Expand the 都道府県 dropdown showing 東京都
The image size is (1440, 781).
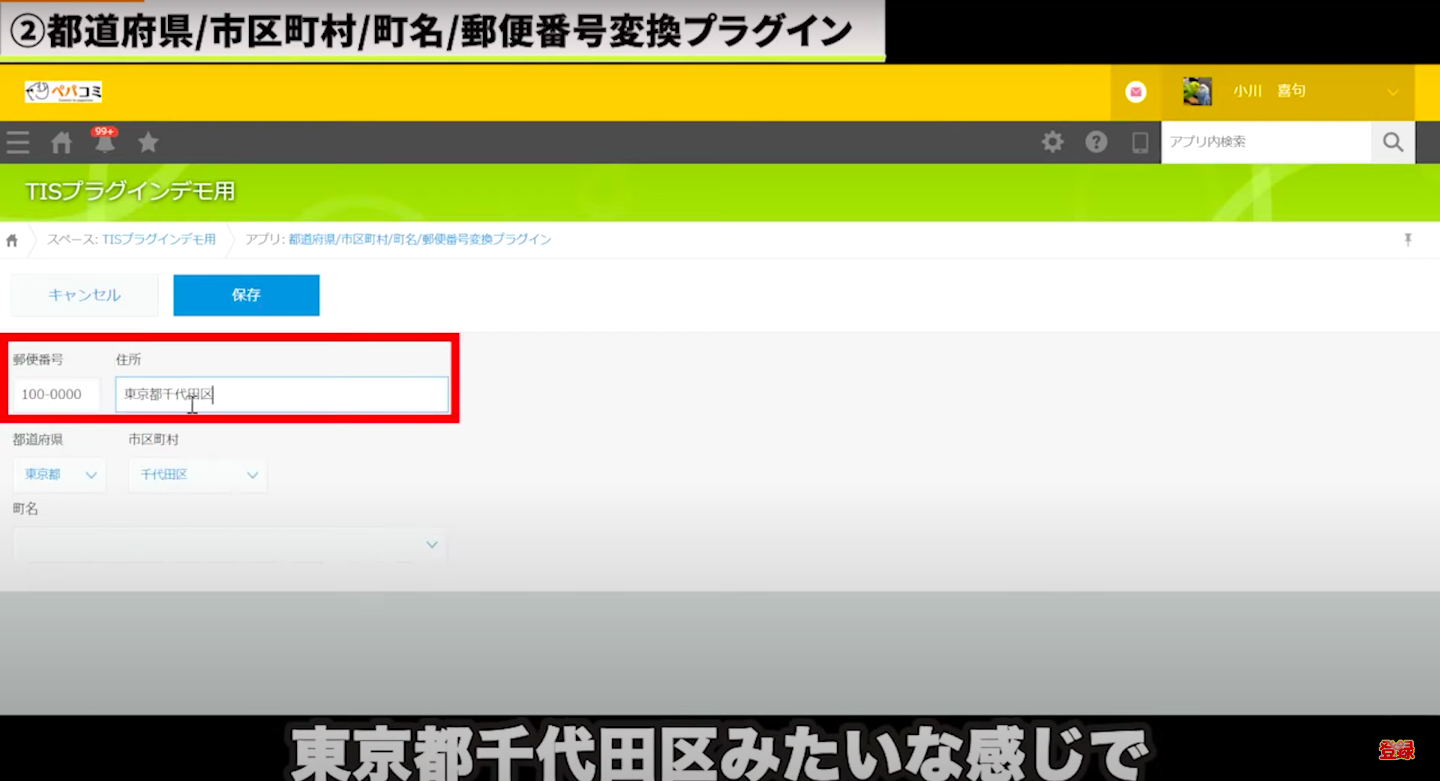pos(60,475)
